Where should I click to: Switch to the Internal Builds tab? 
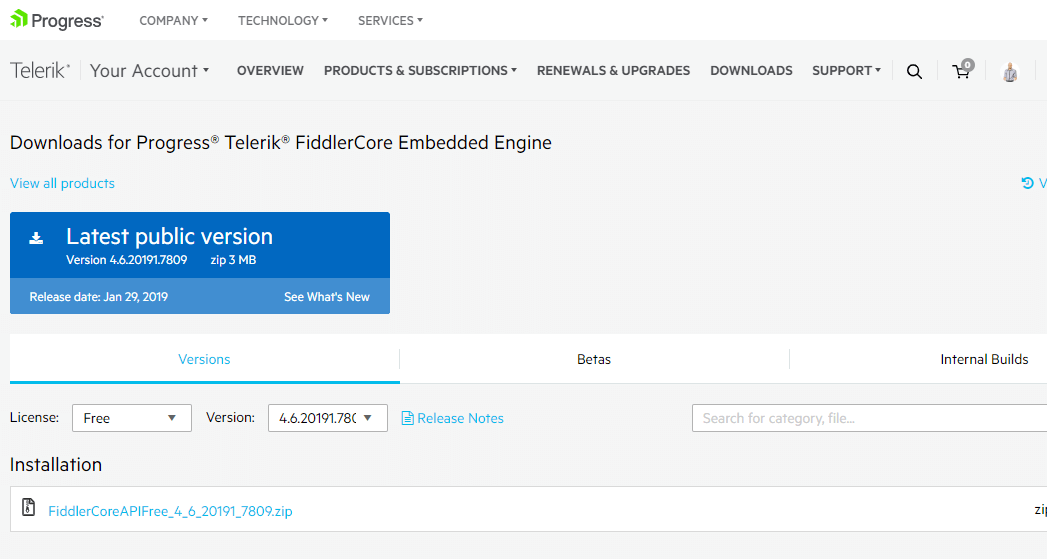pyautogui.click(x=984, y=359)
